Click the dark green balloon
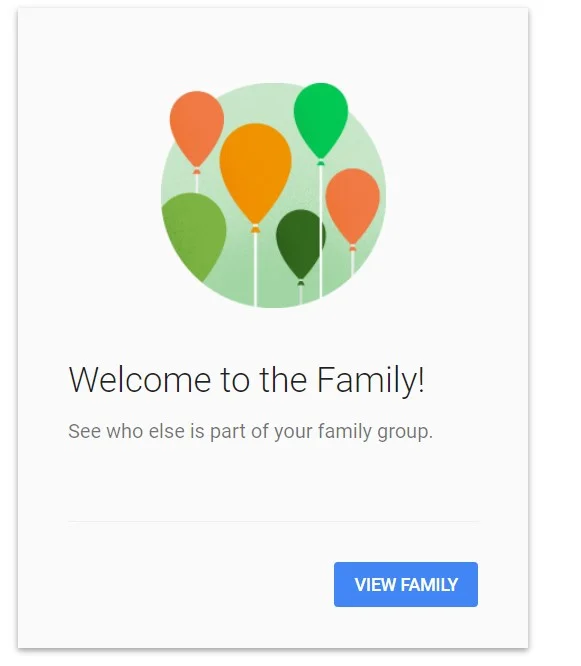The image size is (581, 666). (x=300, y=243)
